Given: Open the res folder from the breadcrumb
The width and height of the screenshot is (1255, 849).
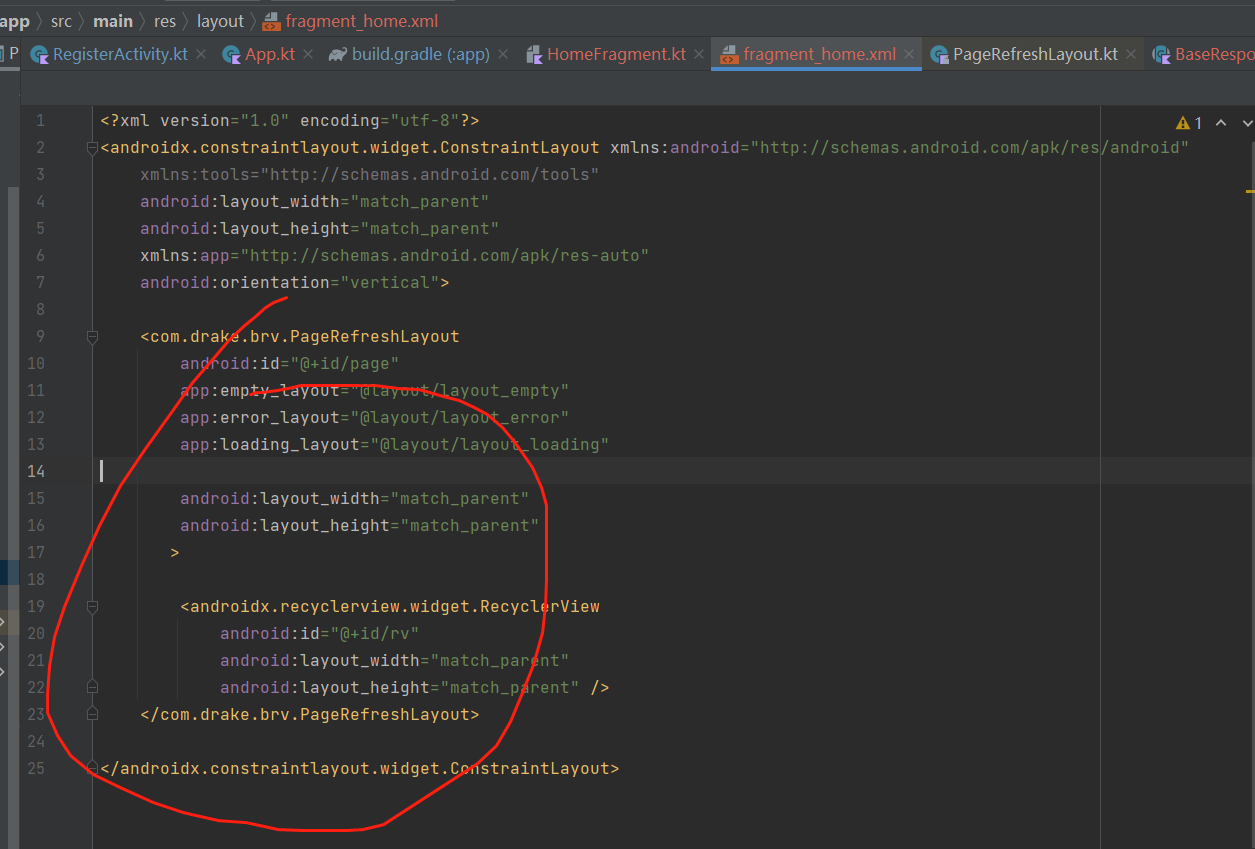Looking at the screenshot, I should (164, 20).
